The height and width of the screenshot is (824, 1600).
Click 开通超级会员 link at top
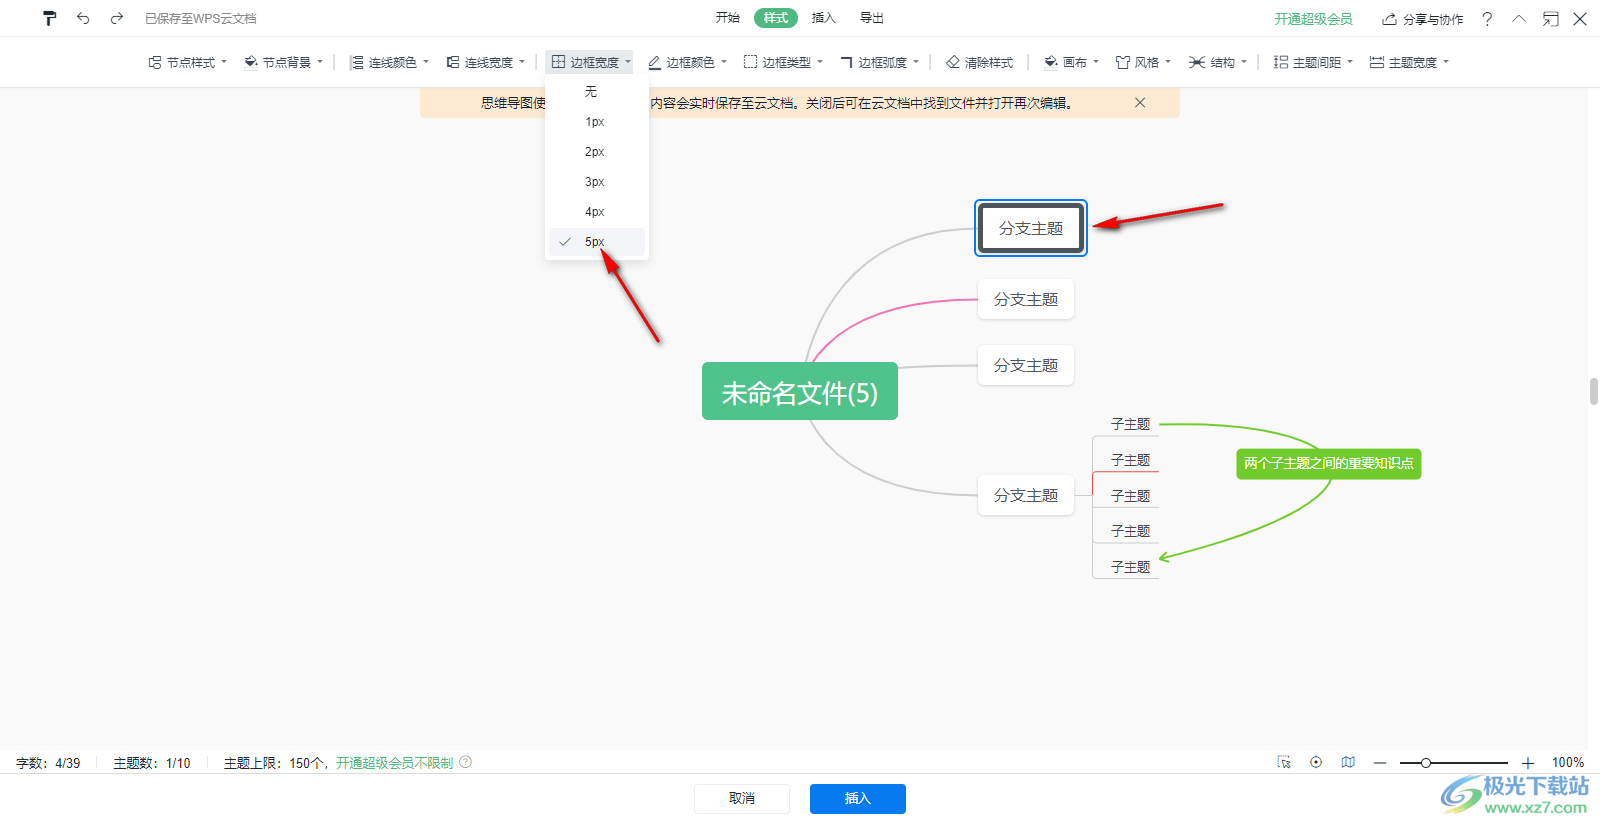[1313, 19]
